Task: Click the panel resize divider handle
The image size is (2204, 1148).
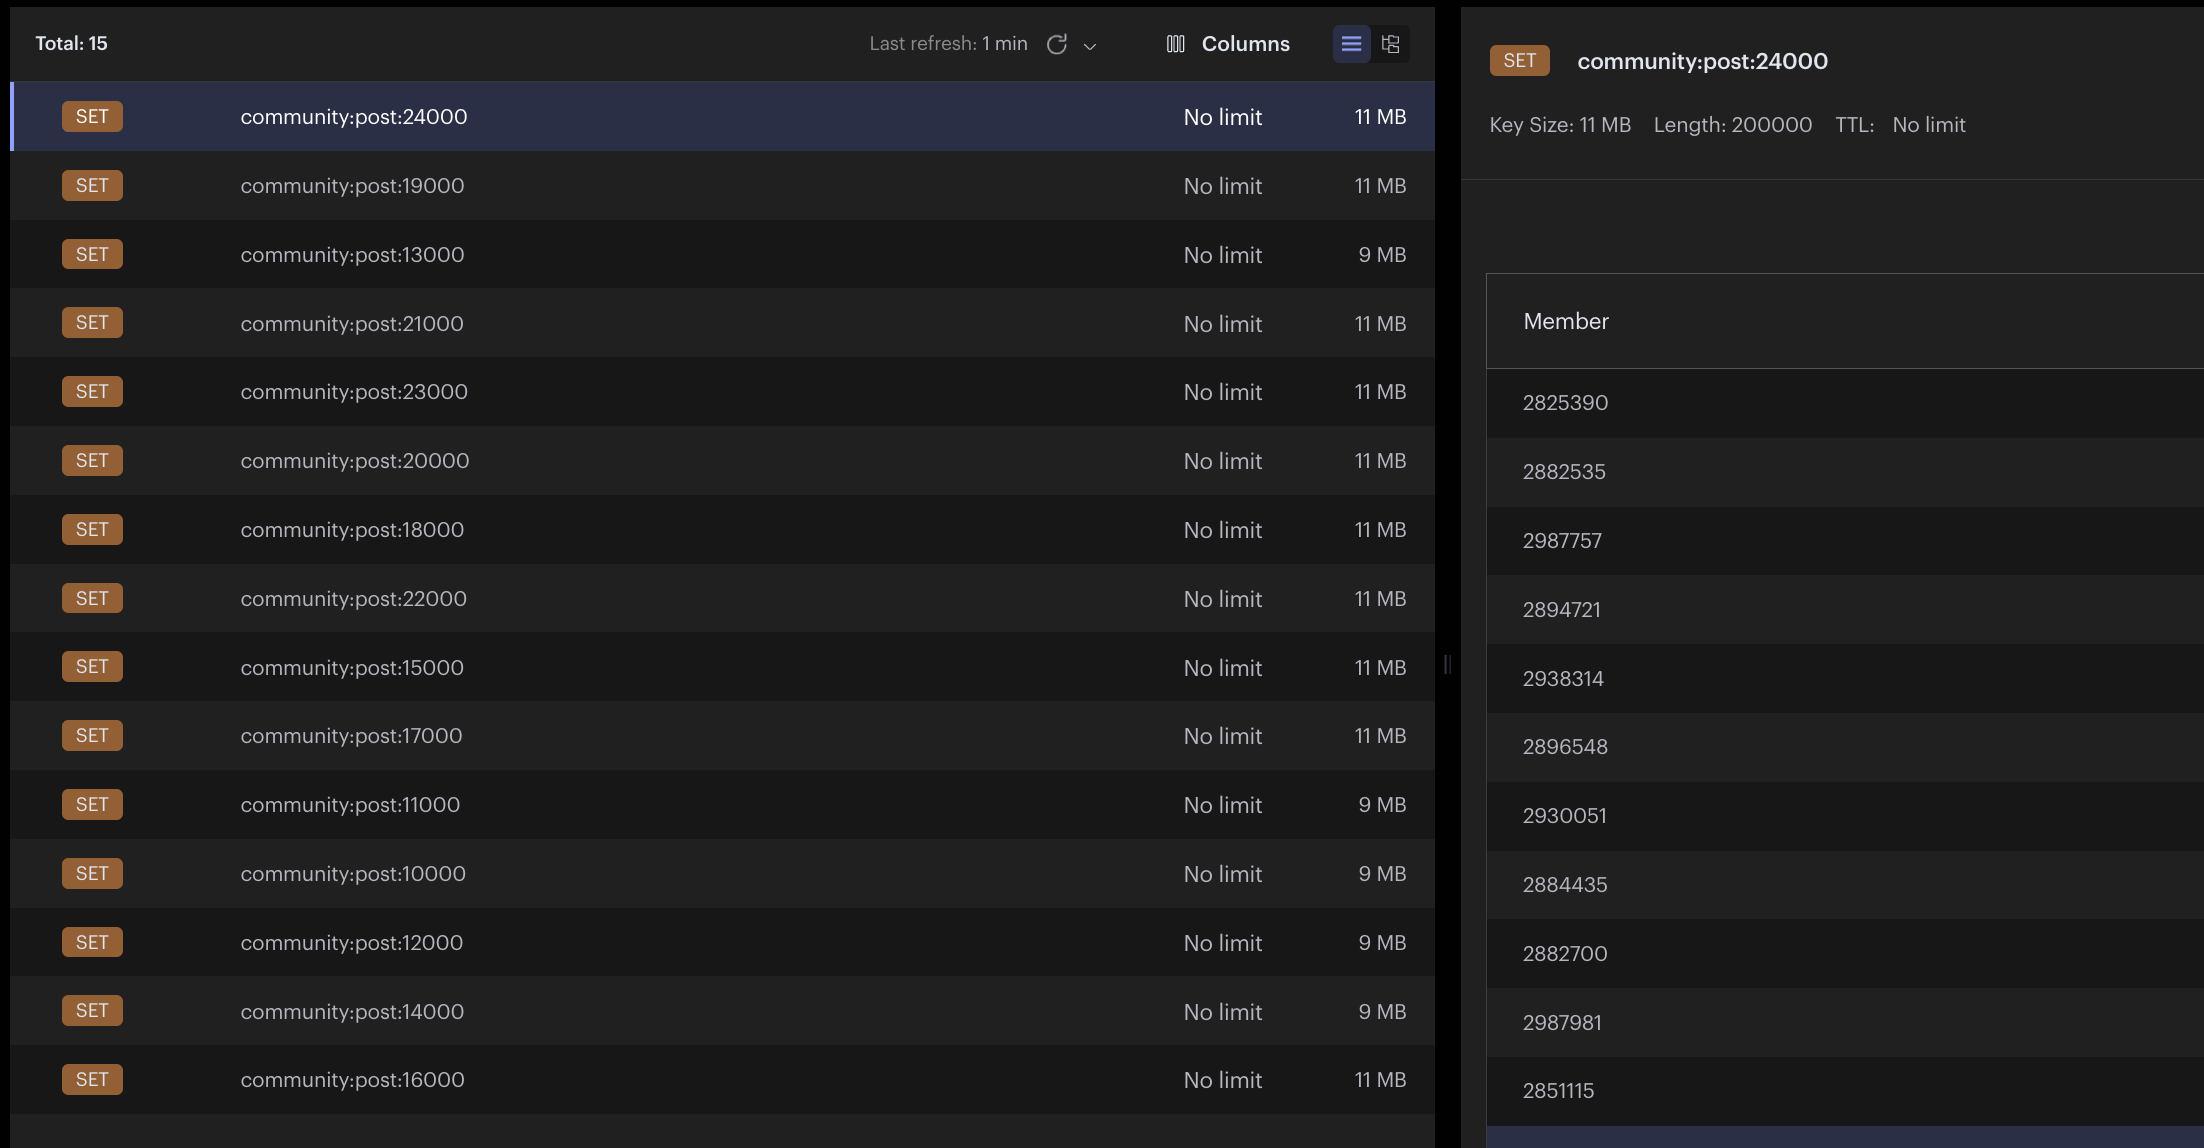Action: (1447, 664)
